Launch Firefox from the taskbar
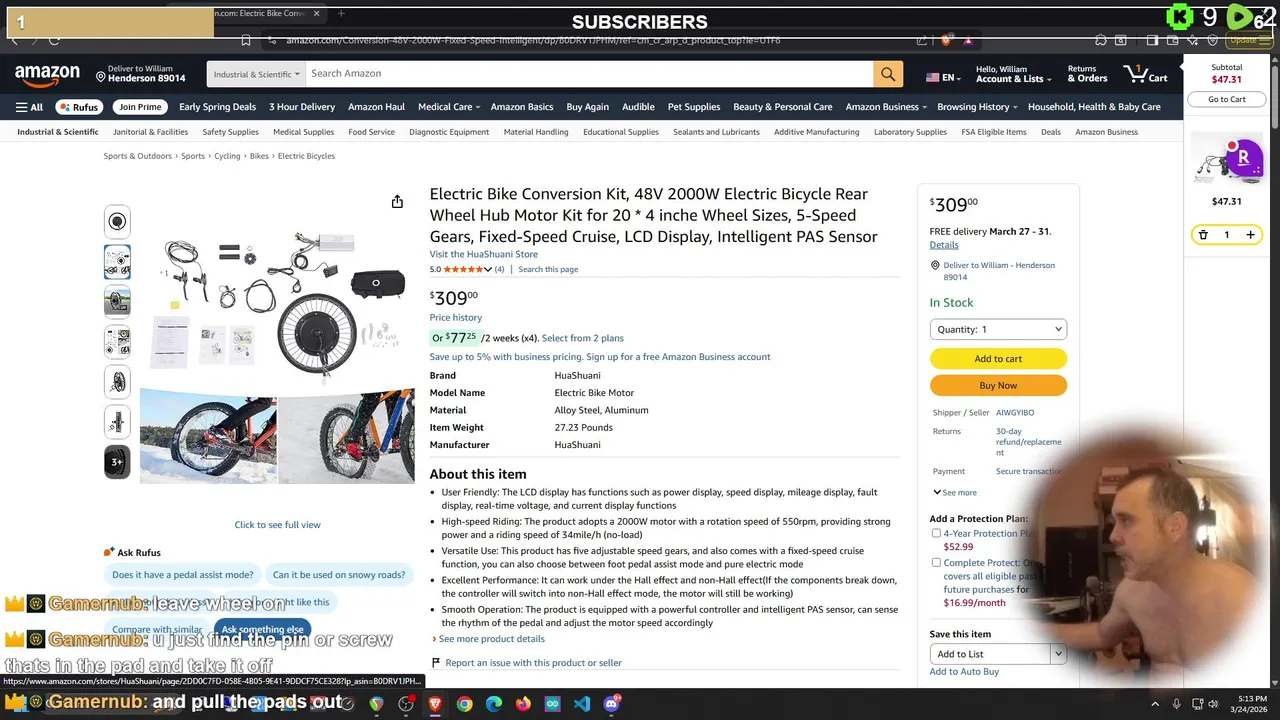1280x720 pixels. [x=523, y=704]
